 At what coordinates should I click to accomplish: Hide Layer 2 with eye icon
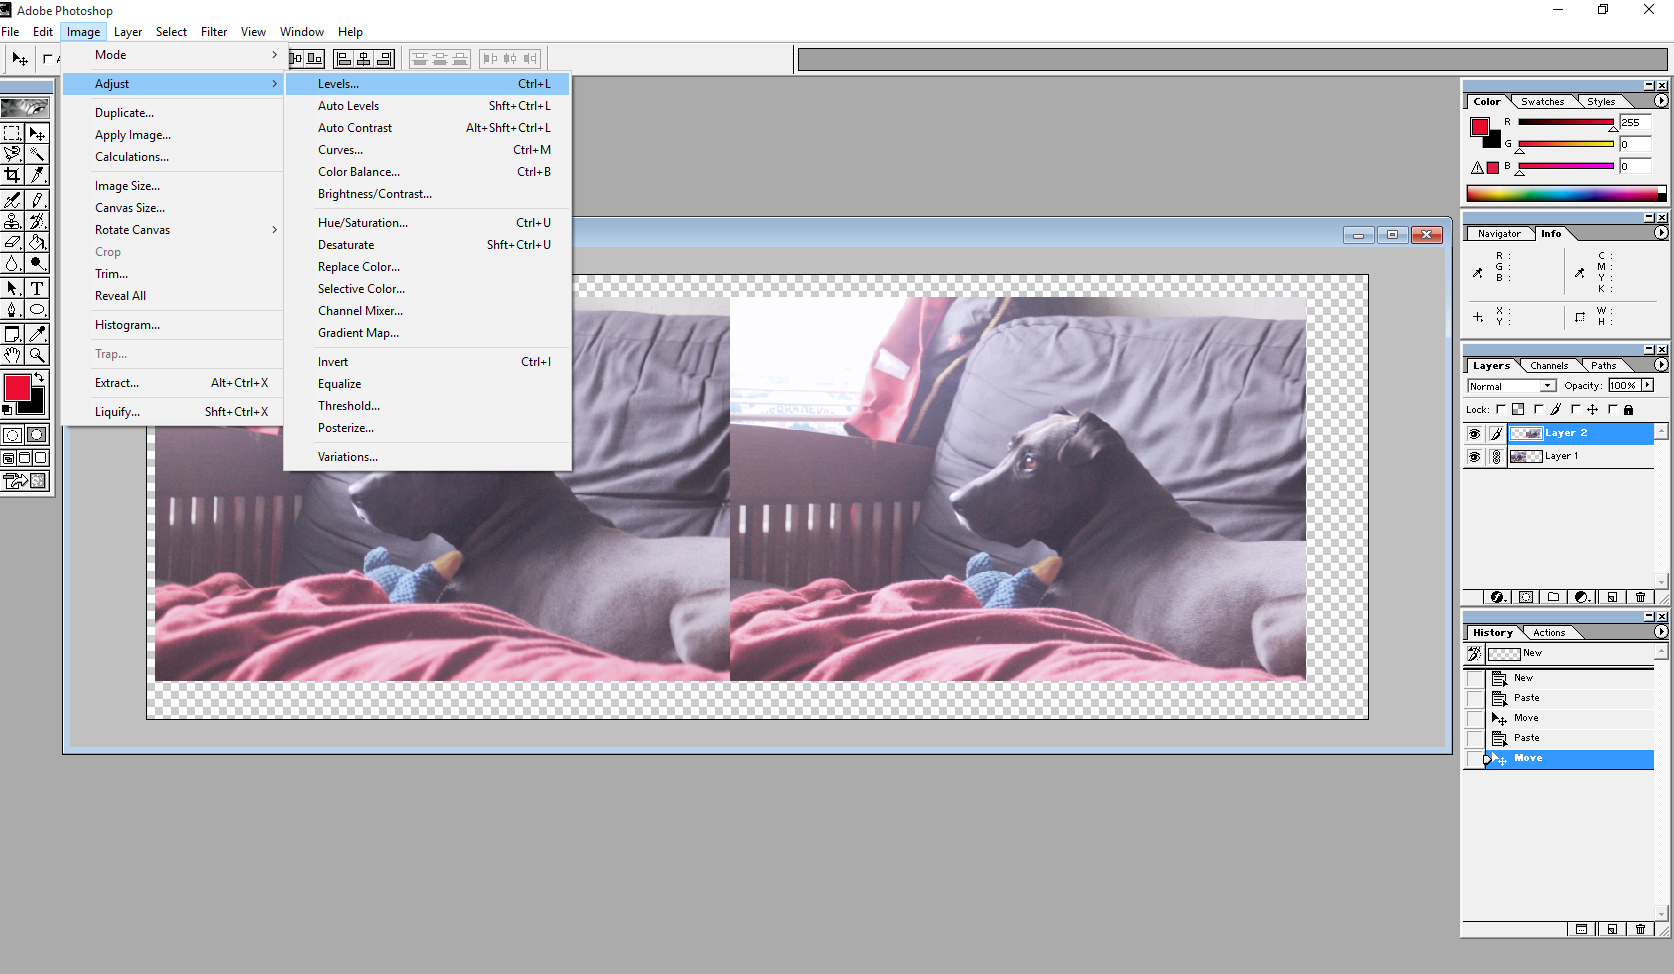tap(1474, 434)
